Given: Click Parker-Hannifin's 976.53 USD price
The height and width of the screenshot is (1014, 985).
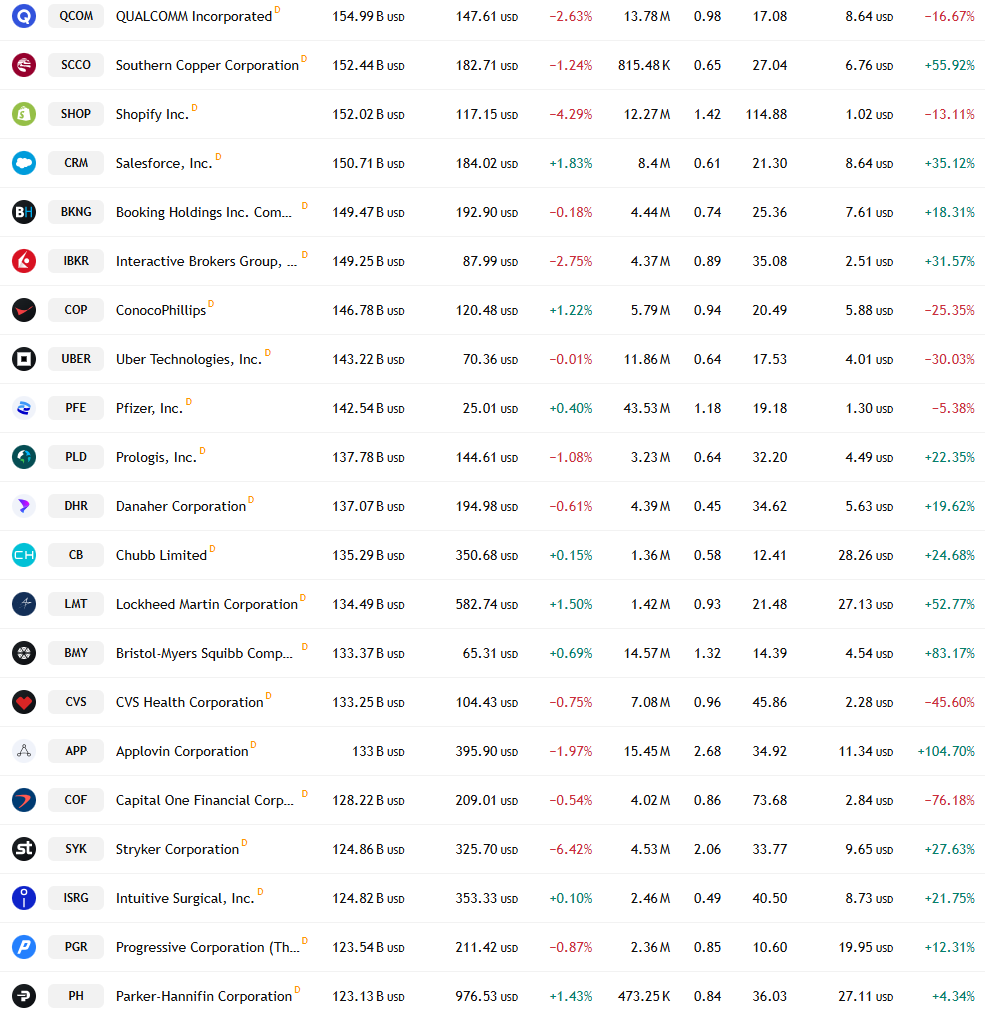Looking at the screenshot, I should tap(486, 997).
